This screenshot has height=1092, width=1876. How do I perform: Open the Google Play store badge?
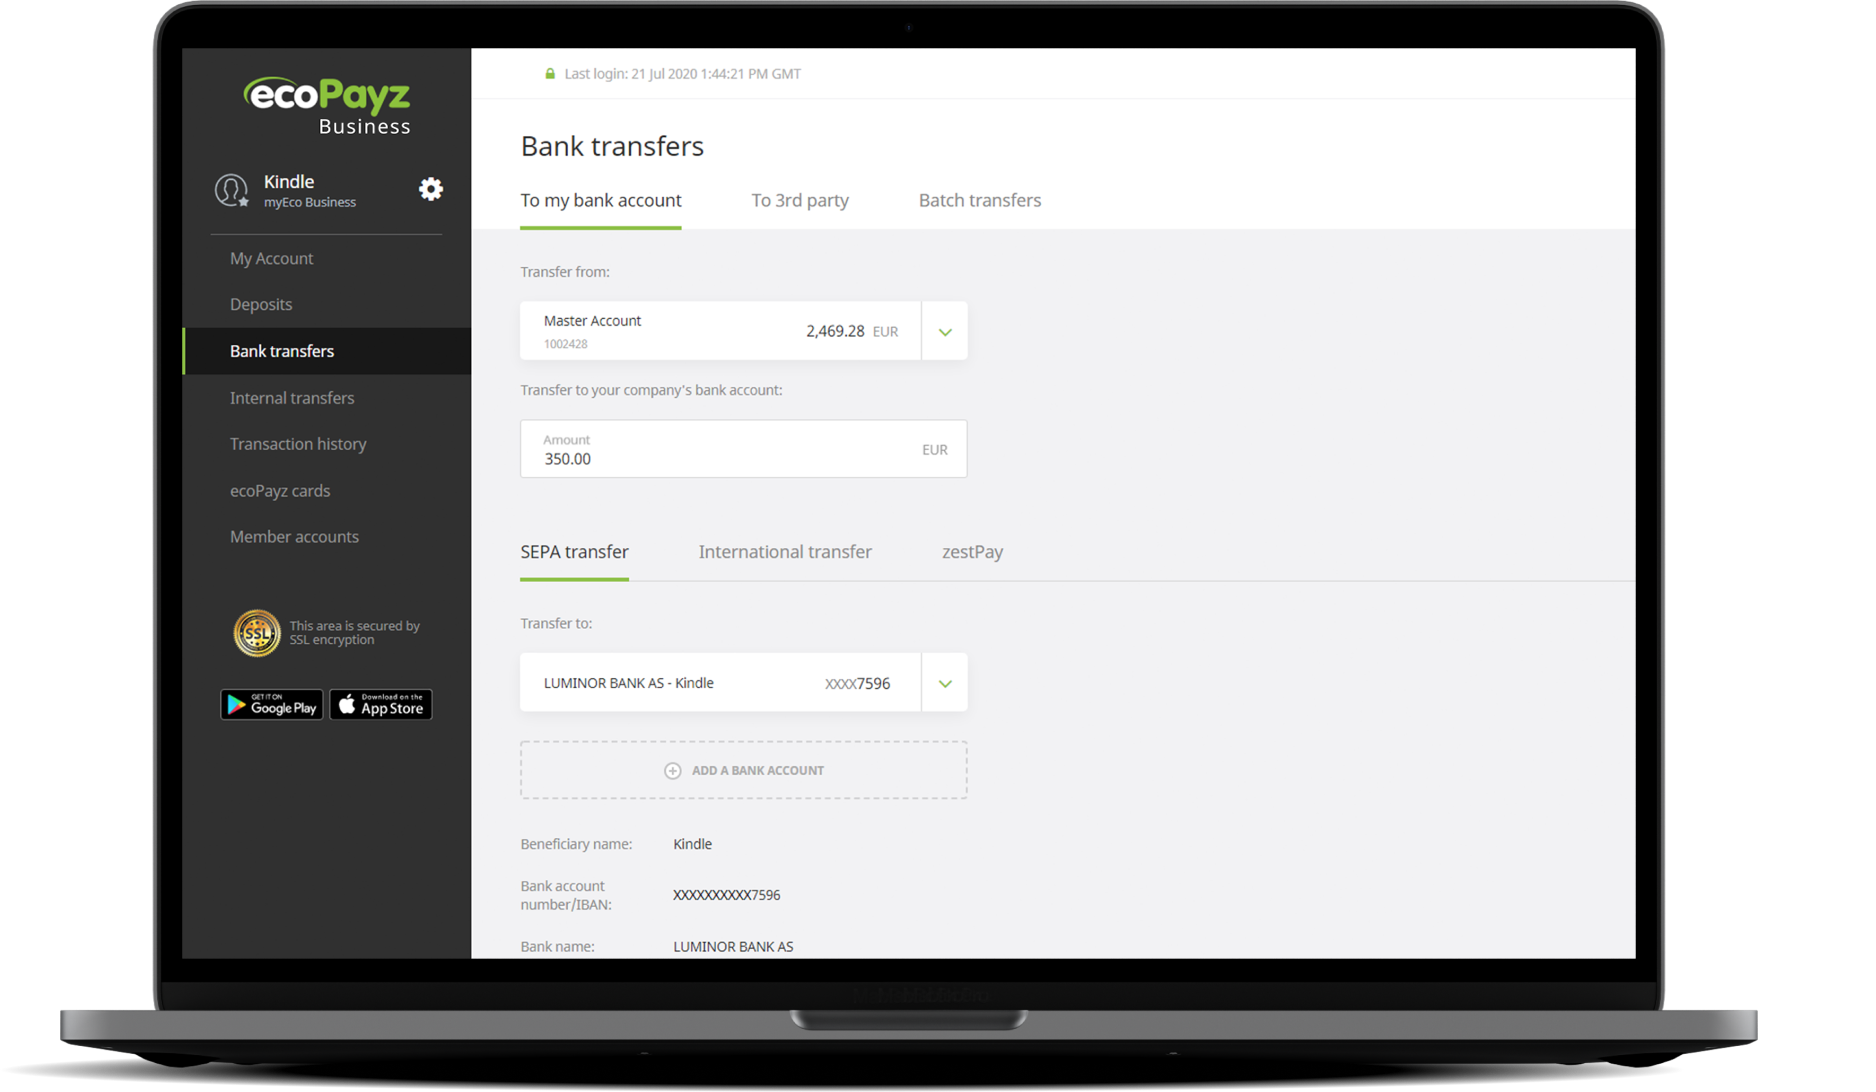(272, 705)
